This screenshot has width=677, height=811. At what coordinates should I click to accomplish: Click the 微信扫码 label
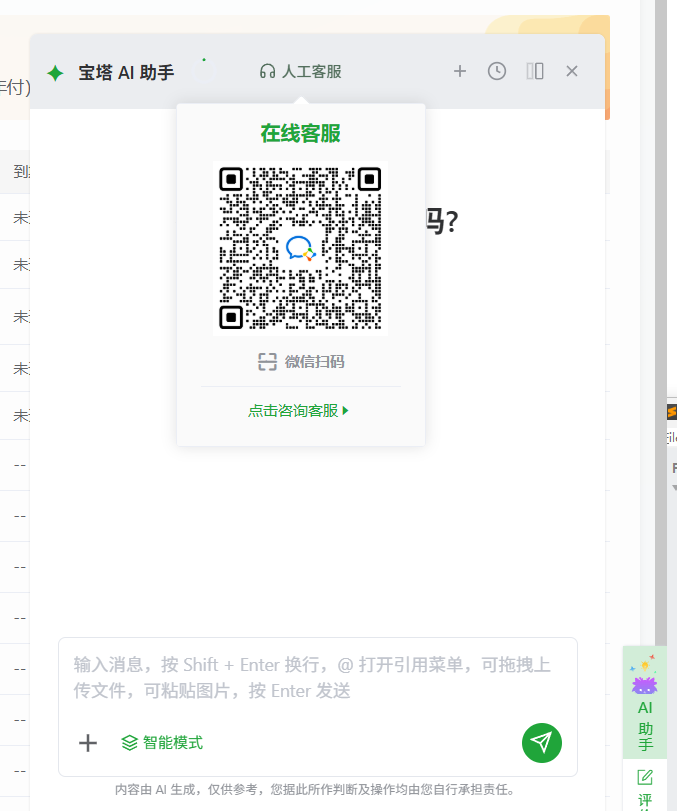pos(314,362)
